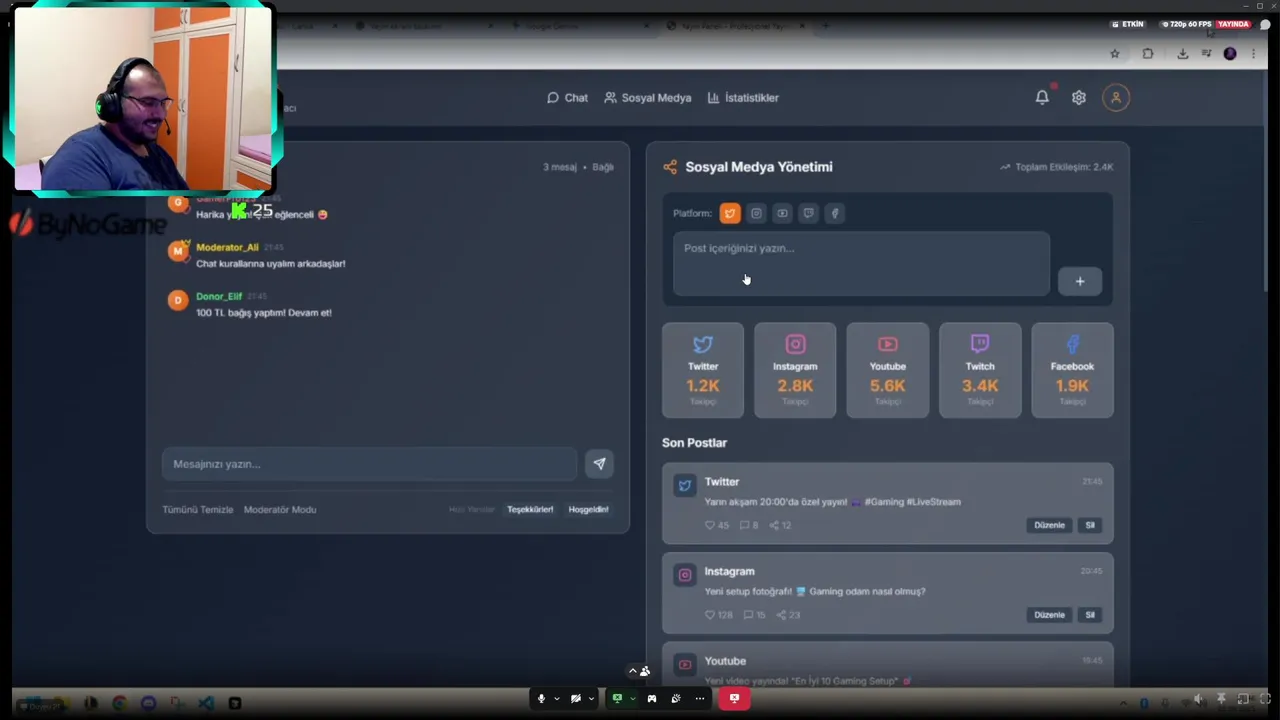The image size is (1280, 720).
Task: Click the Donor_Elif username
Action: click(219, 296)
